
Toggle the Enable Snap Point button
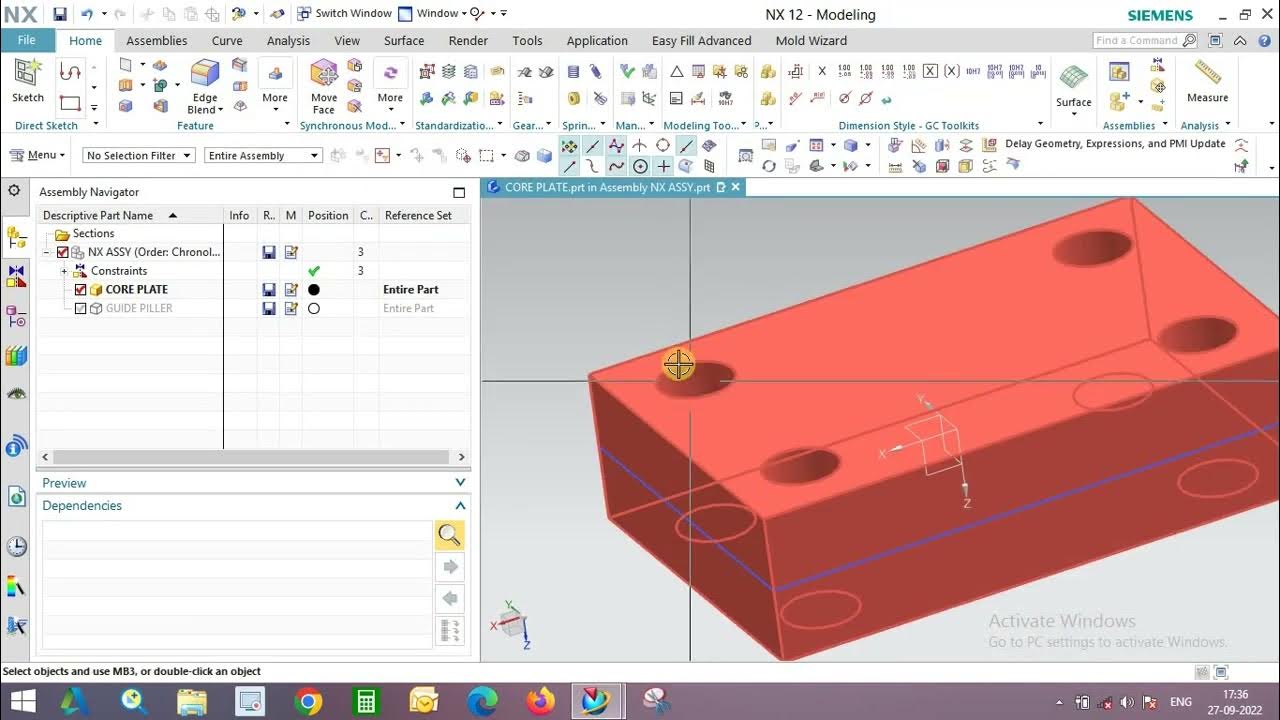569,146
